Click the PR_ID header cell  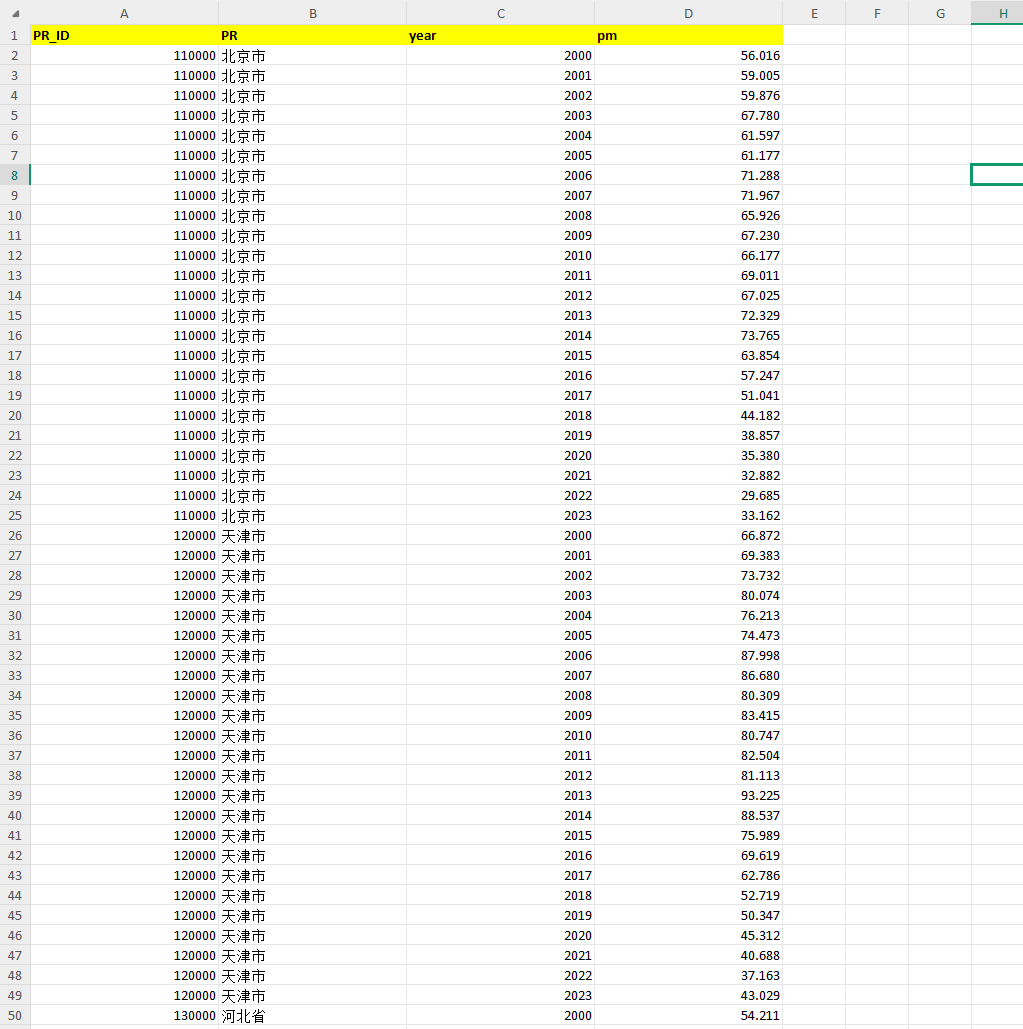(124, 35)
